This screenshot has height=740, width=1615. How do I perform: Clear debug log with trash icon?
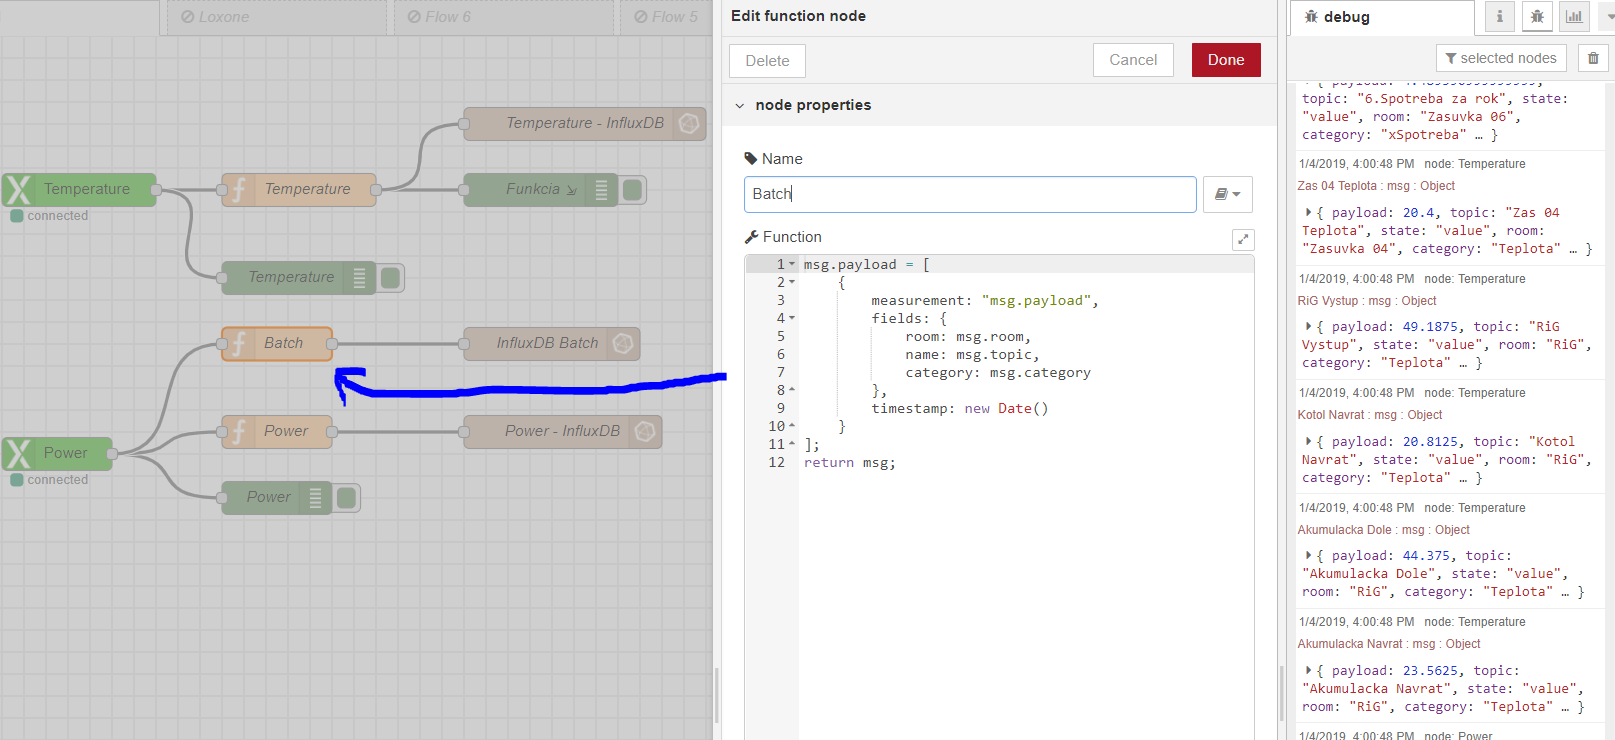[x=1593, y=58]
